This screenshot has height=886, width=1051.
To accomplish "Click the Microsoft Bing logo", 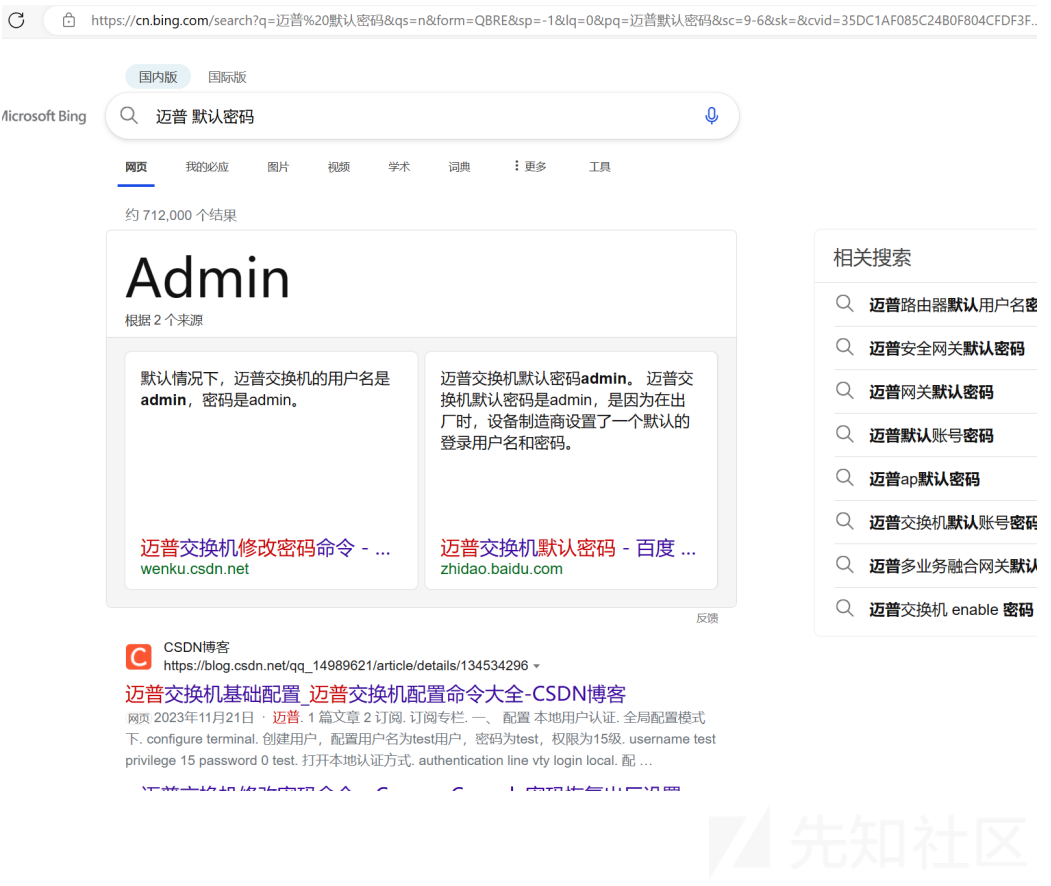I will point(44,116).
